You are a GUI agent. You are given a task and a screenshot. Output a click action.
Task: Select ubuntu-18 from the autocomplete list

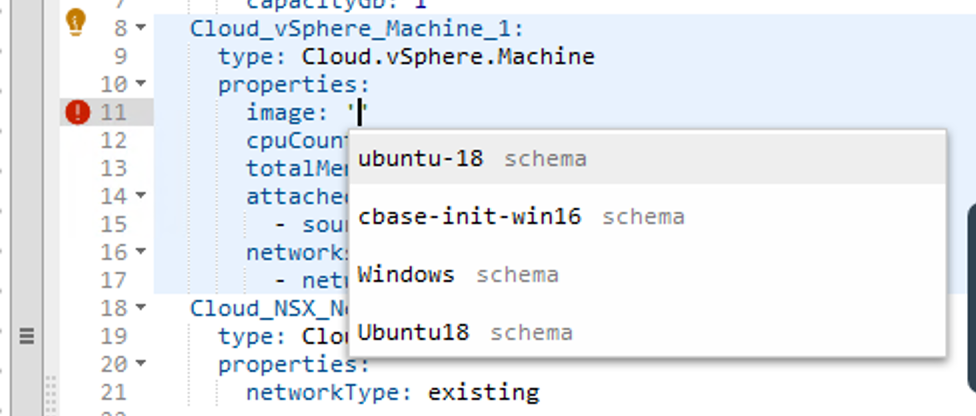(x=647, y=159)
